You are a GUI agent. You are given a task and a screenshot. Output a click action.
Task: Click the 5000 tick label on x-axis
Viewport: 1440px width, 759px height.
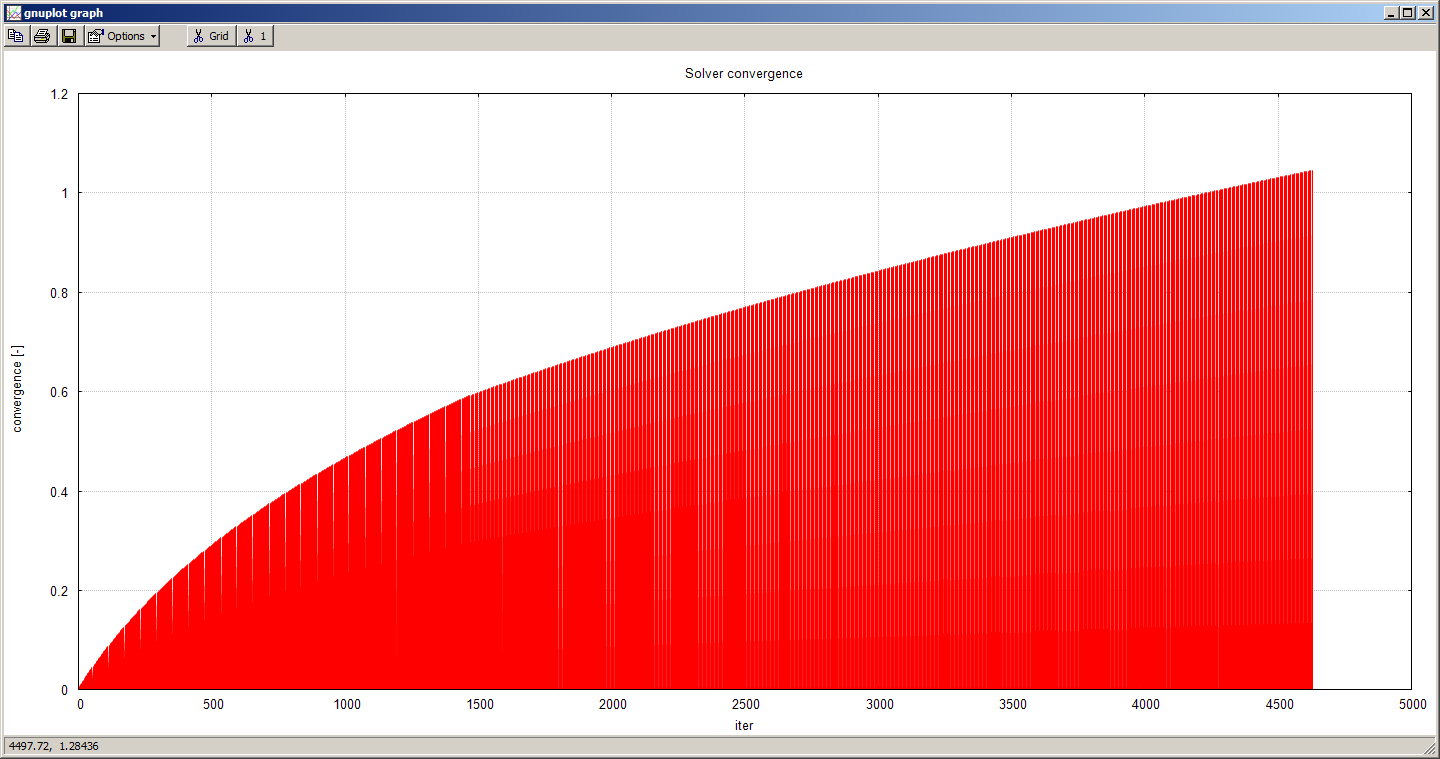pos(1412,705)
